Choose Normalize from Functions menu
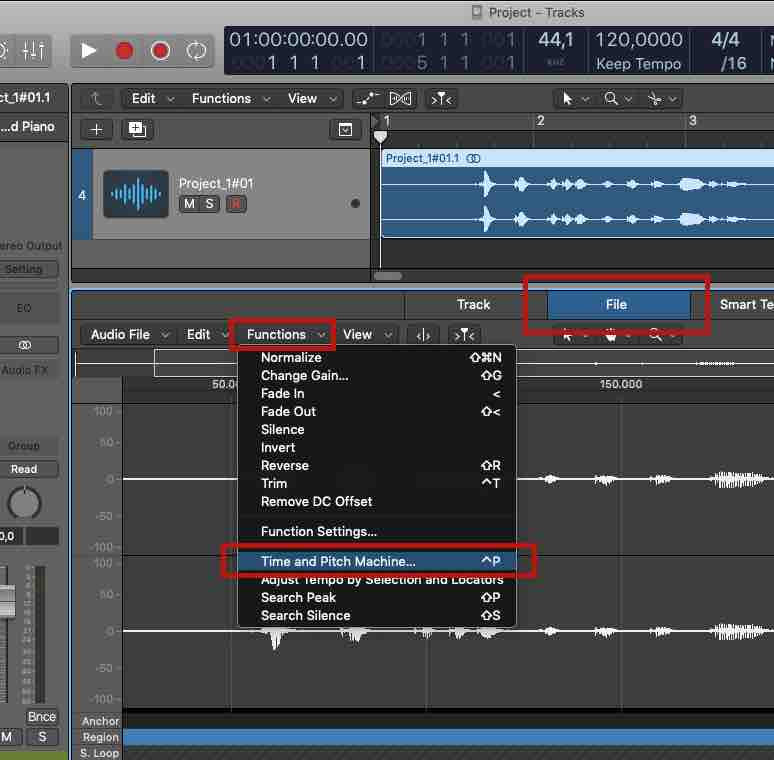This screenshot has height=760, width=774. pos(377,358)
